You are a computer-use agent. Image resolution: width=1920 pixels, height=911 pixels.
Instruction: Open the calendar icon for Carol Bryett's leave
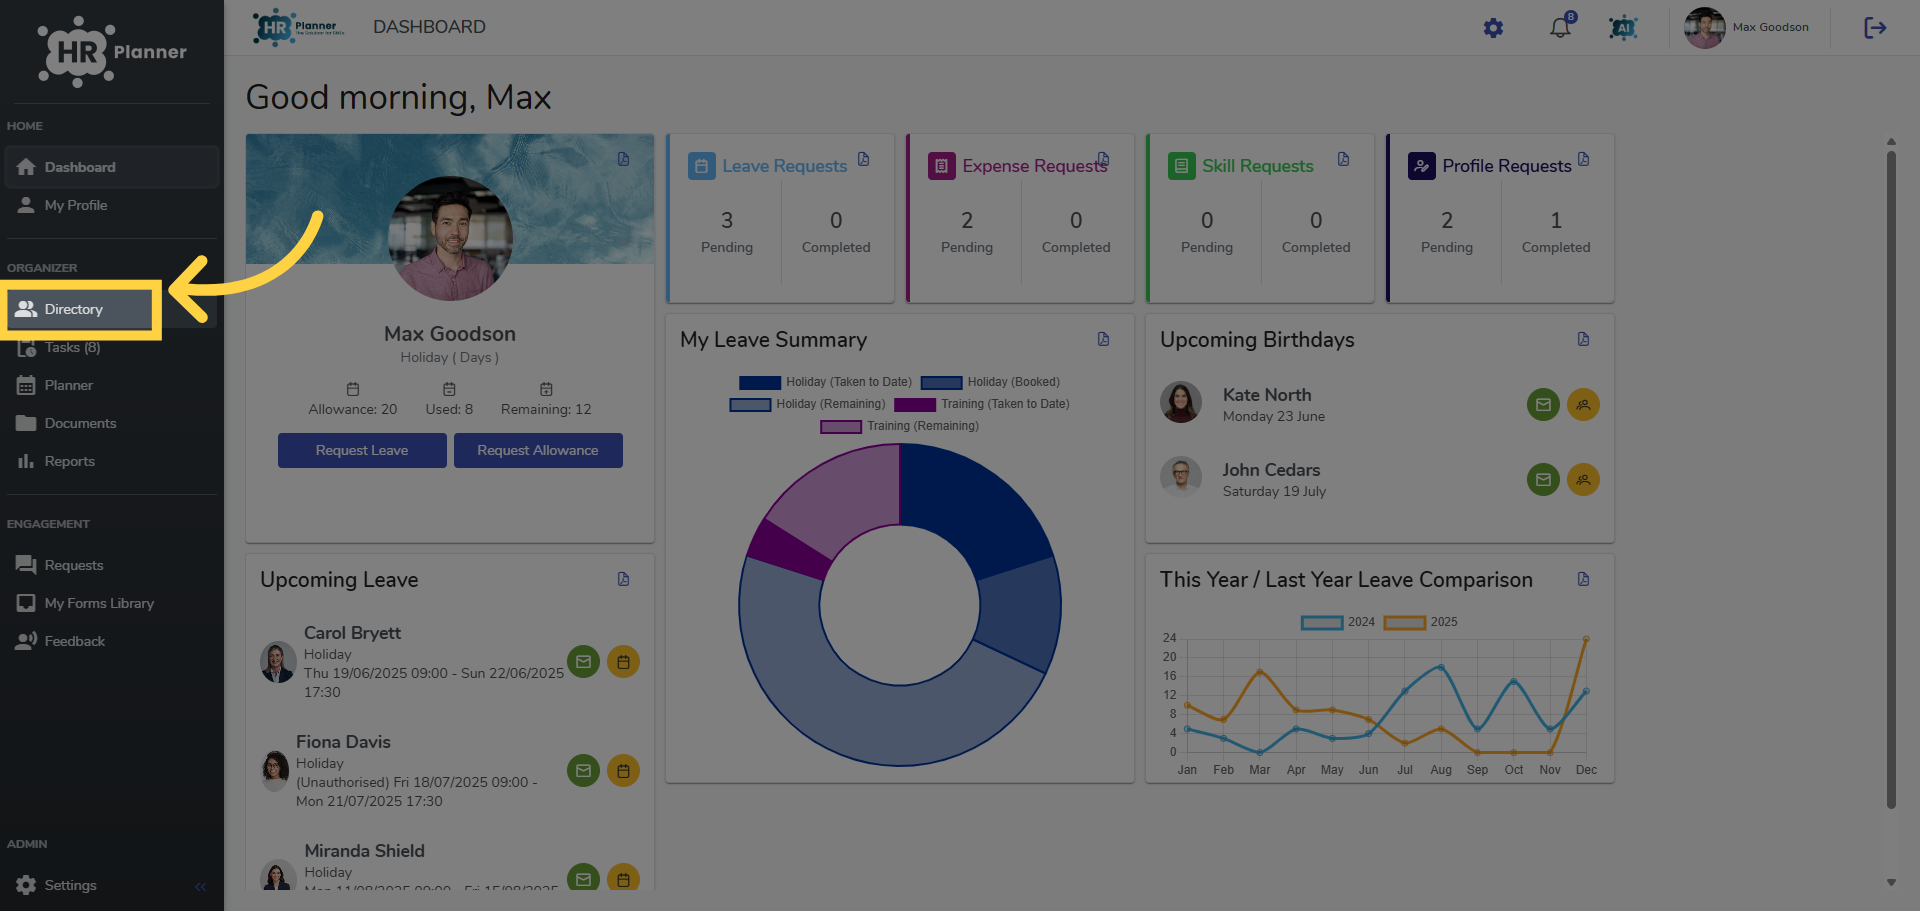click(623, 662)
